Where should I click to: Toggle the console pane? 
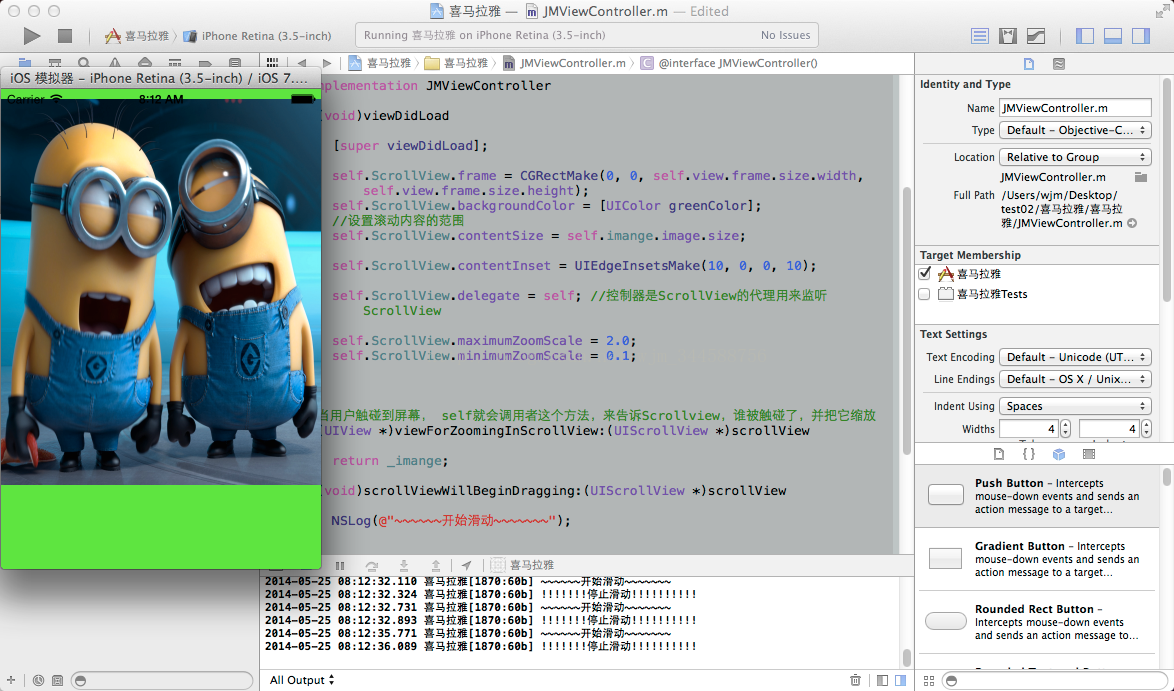point(901,680)
